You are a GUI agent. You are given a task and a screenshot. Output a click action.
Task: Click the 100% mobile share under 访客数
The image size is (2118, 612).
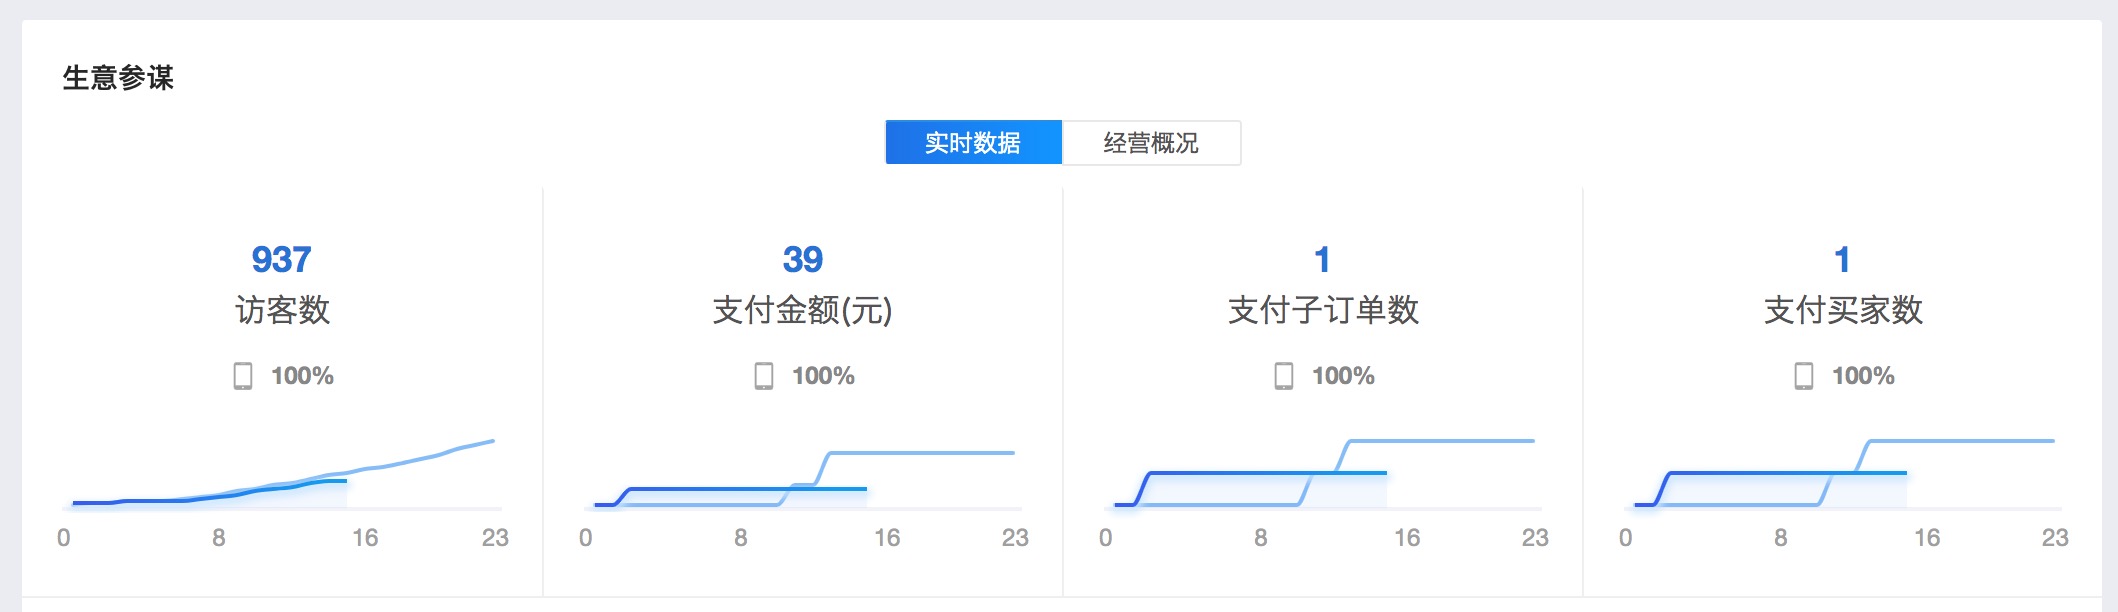[302, 376]
